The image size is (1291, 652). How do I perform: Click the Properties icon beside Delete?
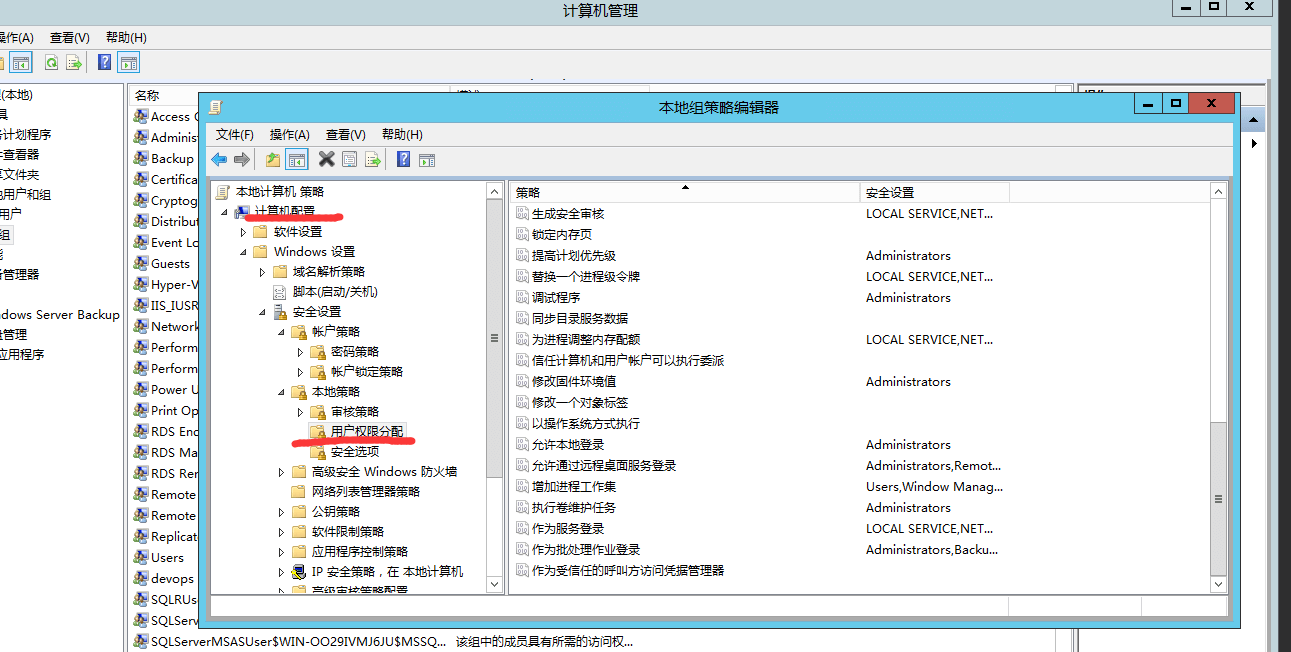point(349,160)
